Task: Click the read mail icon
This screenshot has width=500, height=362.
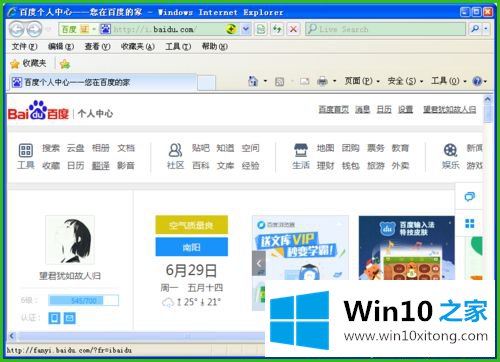Action: click(x=304, y=81)
